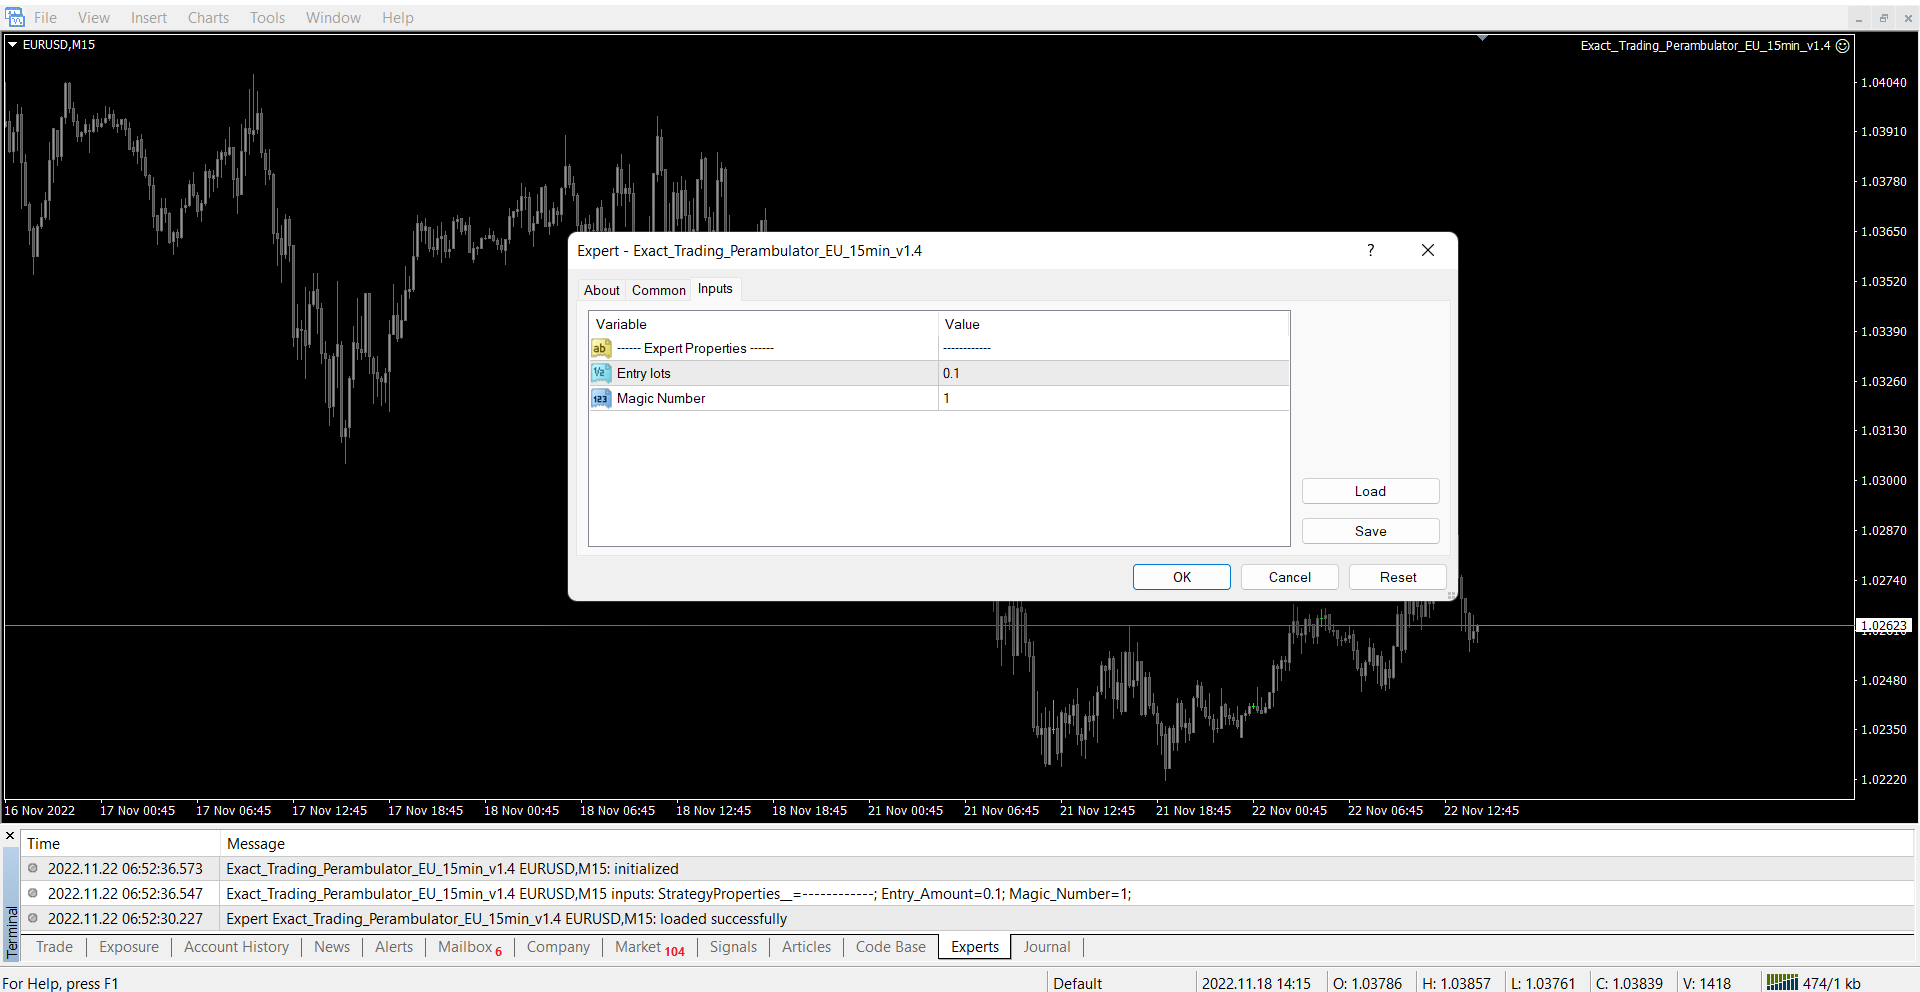Click the Expert Properties 'ab' string icon

(x=600, y=348)
